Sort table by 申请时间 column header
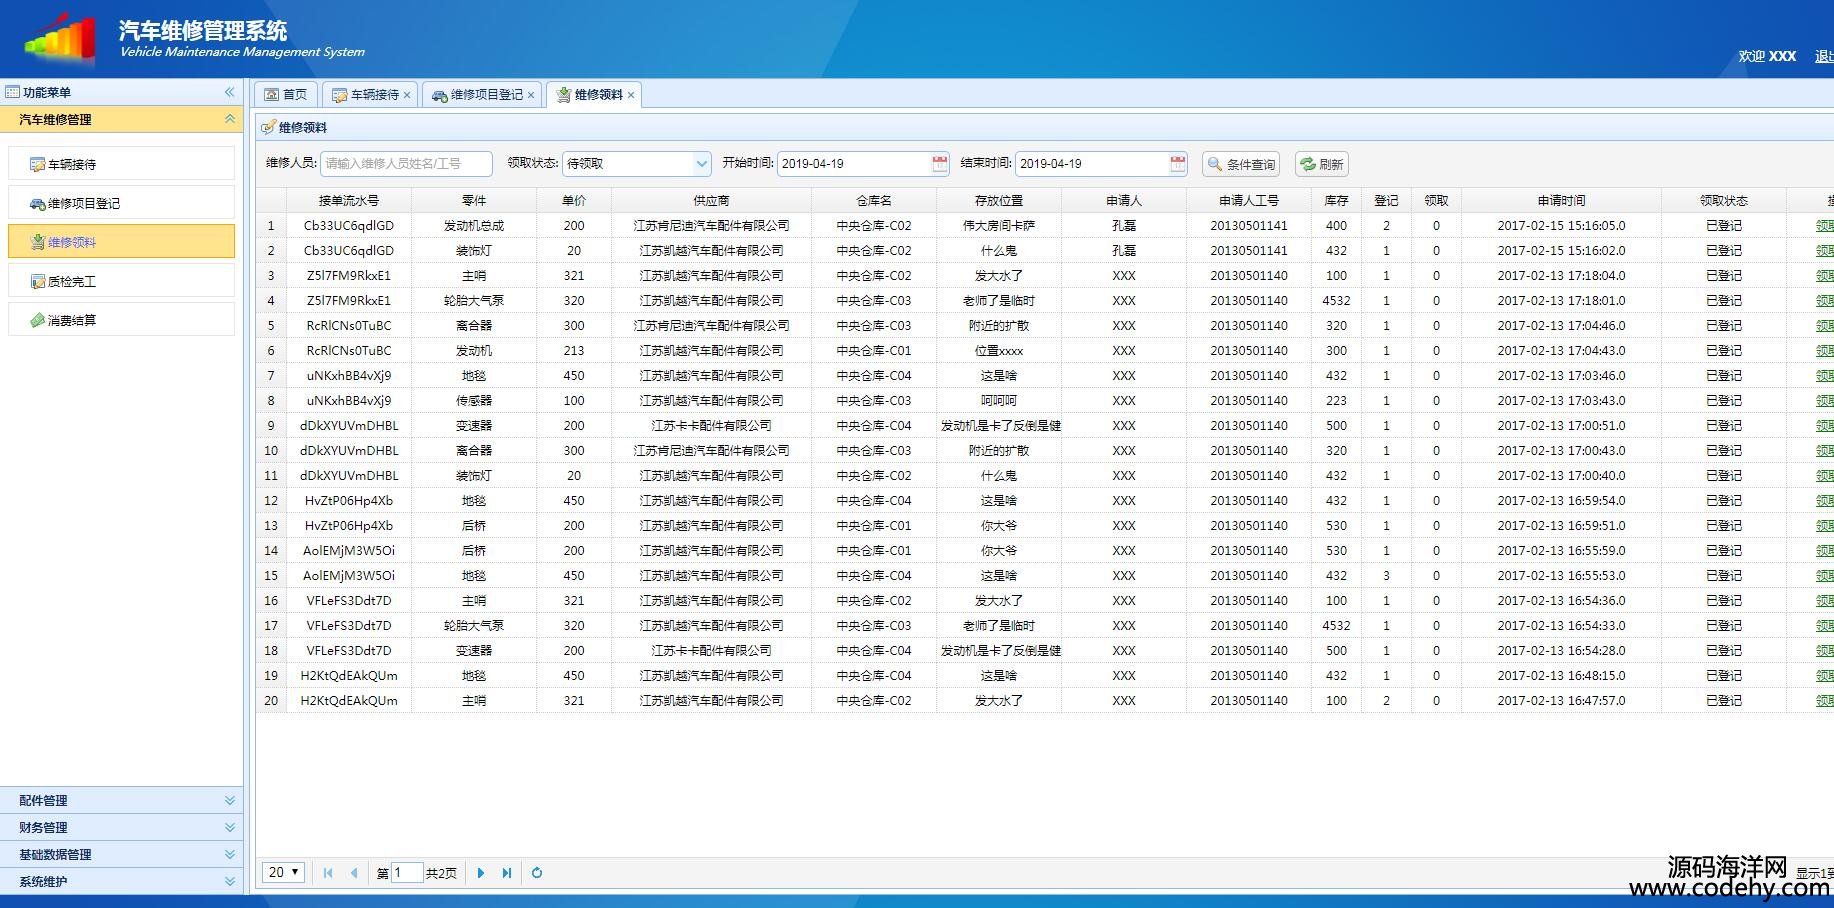This screenshot has width=1834, height=908. [x=1560, y=201]
